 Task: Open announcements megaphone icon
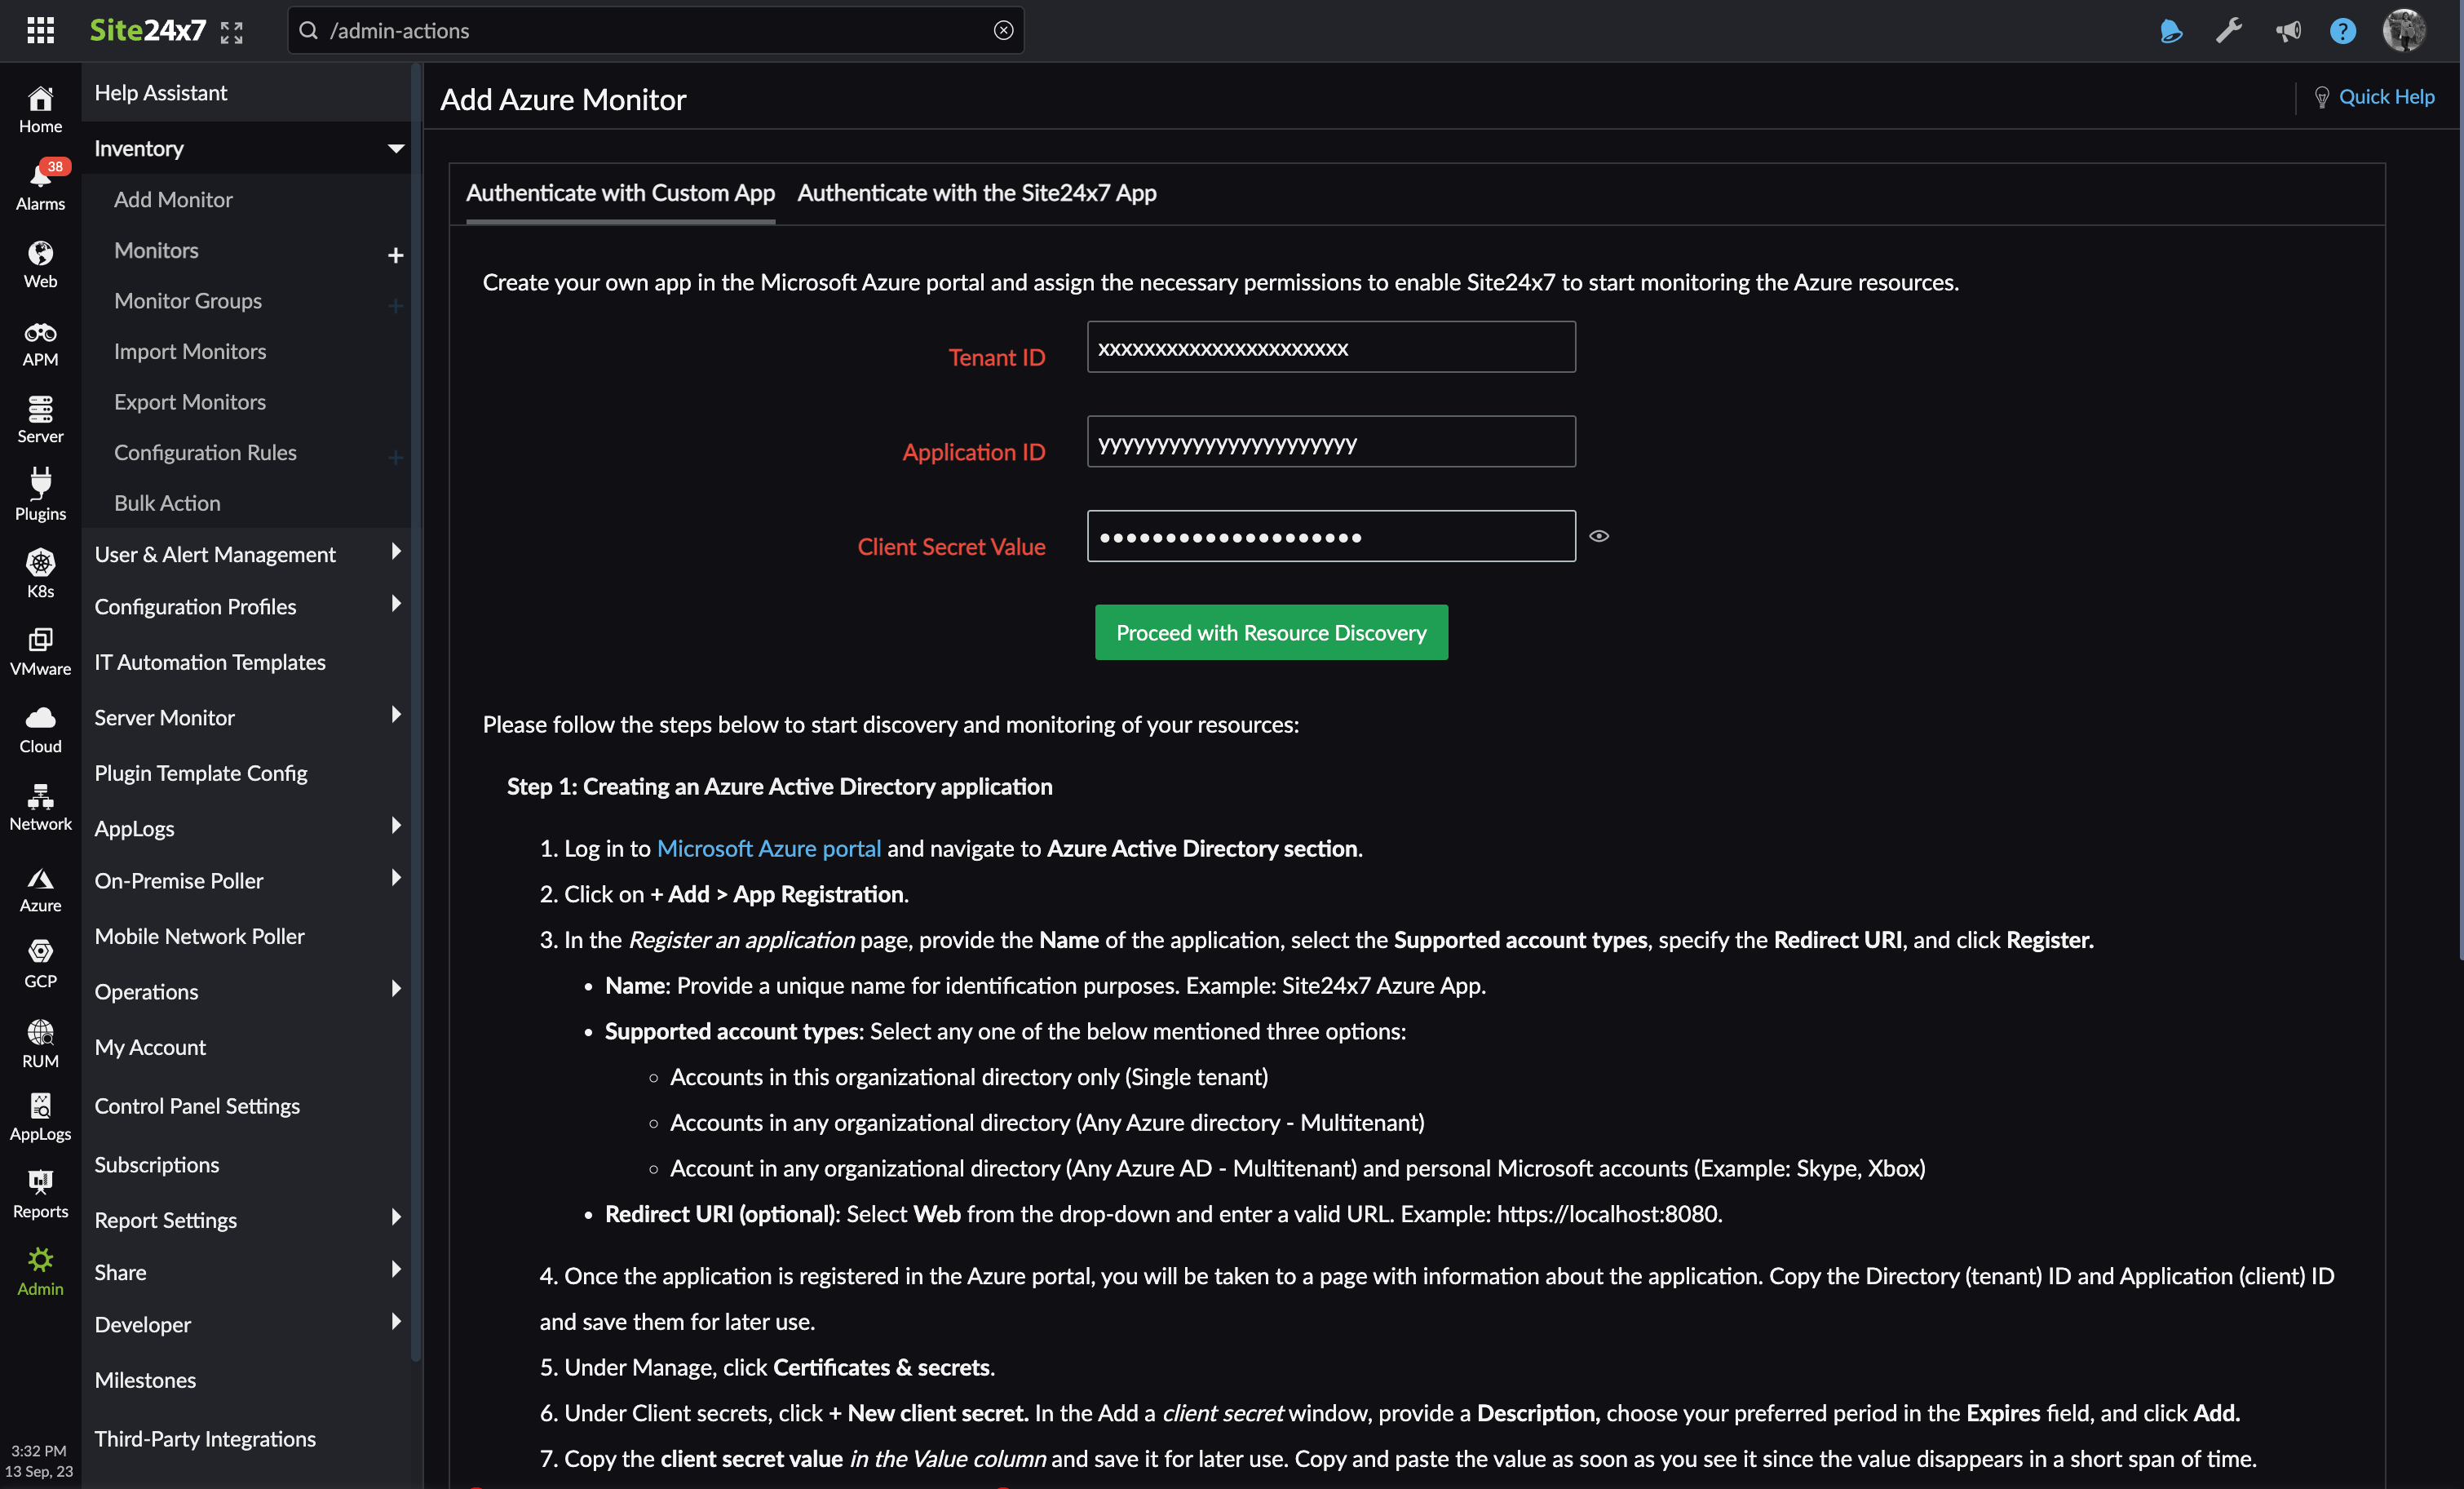point(2288,31)
